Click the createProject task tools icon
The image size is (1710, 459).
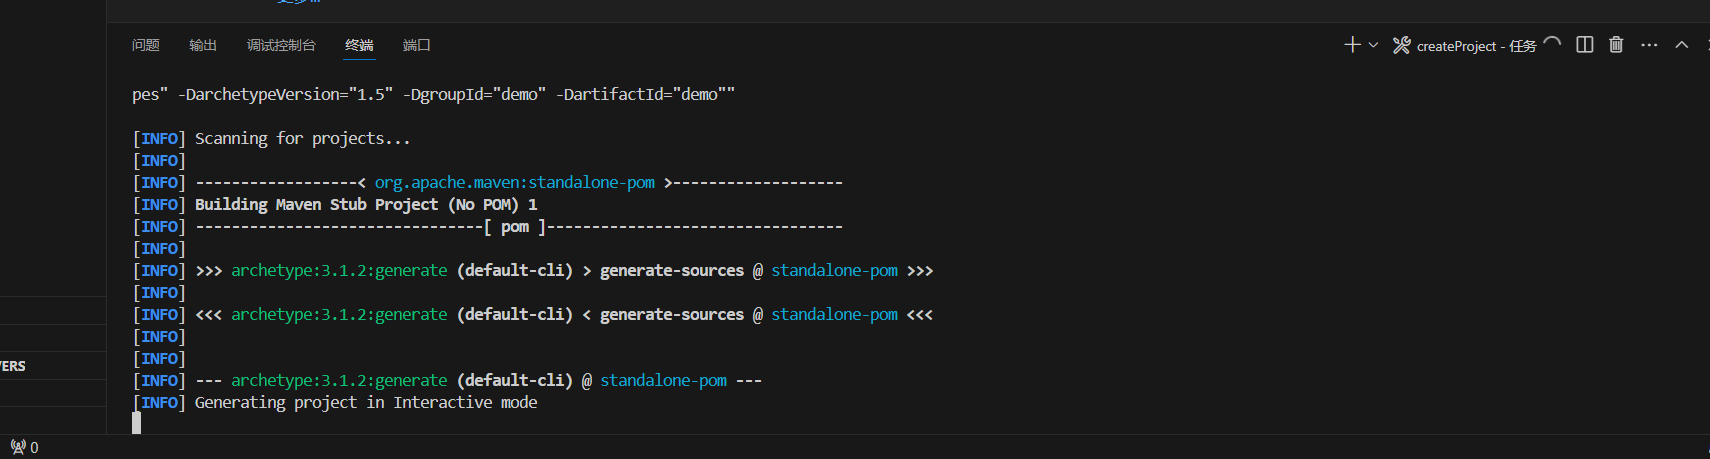click(1401, 45)
